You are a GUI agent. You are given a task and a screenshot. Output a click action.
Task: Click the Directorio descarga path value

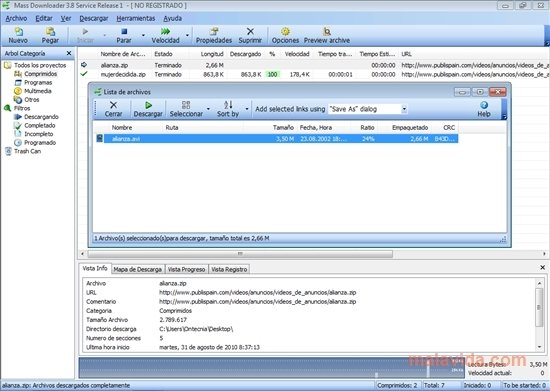point(196,329)
